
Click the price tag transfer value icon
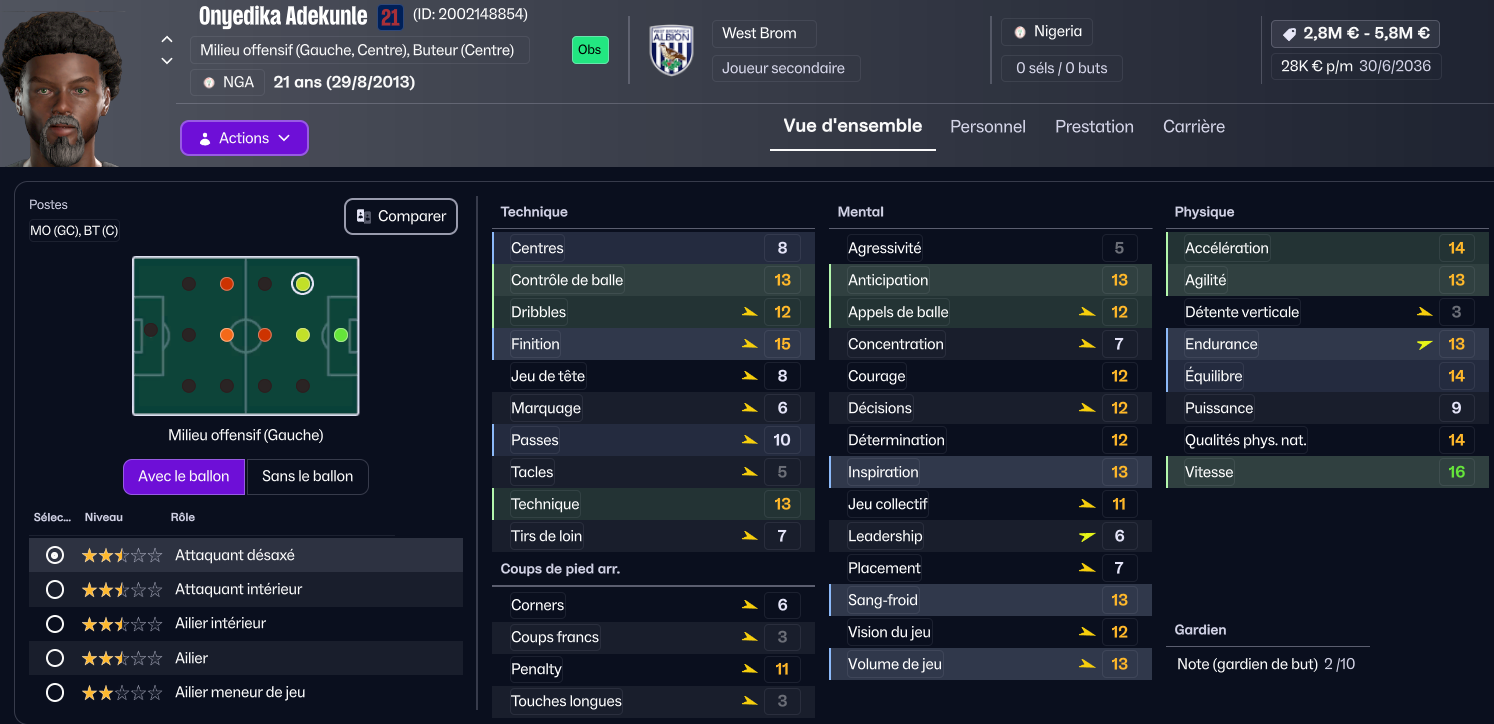1289,33
